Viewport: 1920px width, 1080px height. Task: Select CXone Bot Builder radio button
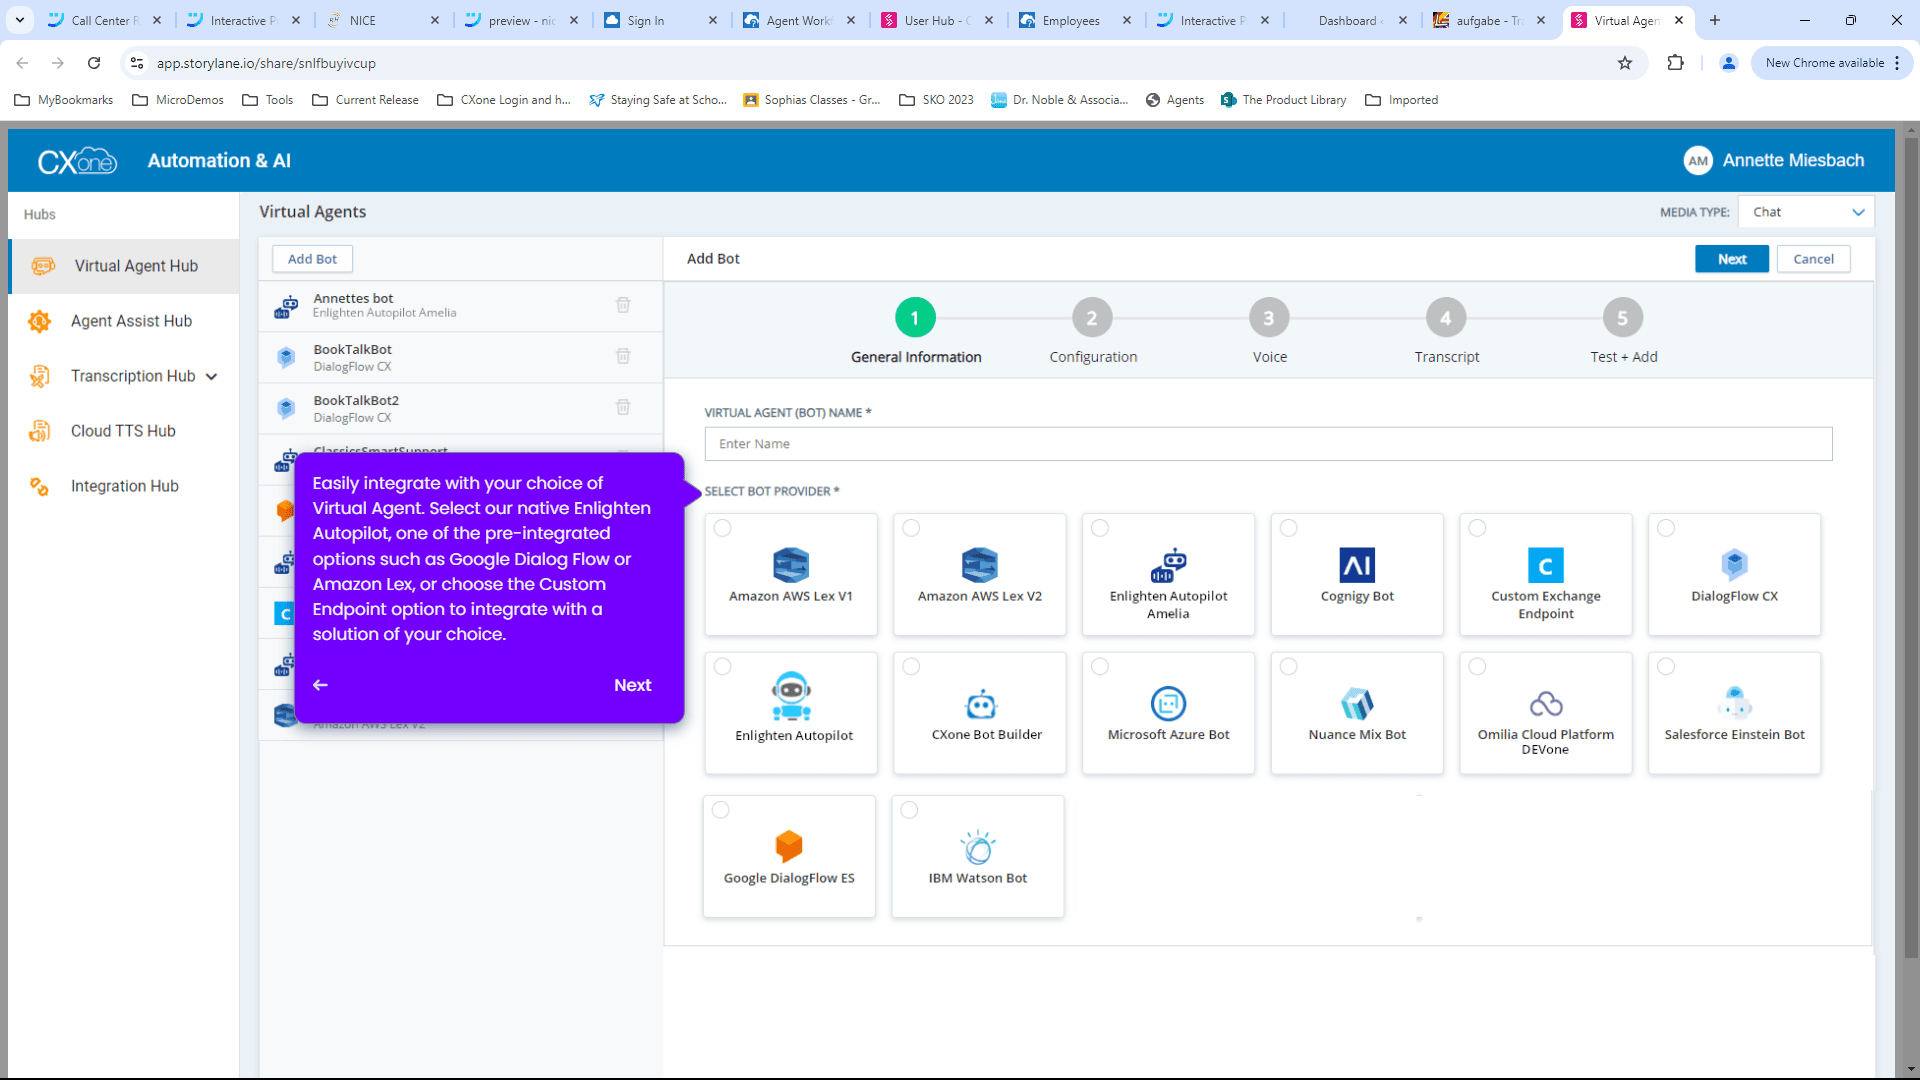911,667
